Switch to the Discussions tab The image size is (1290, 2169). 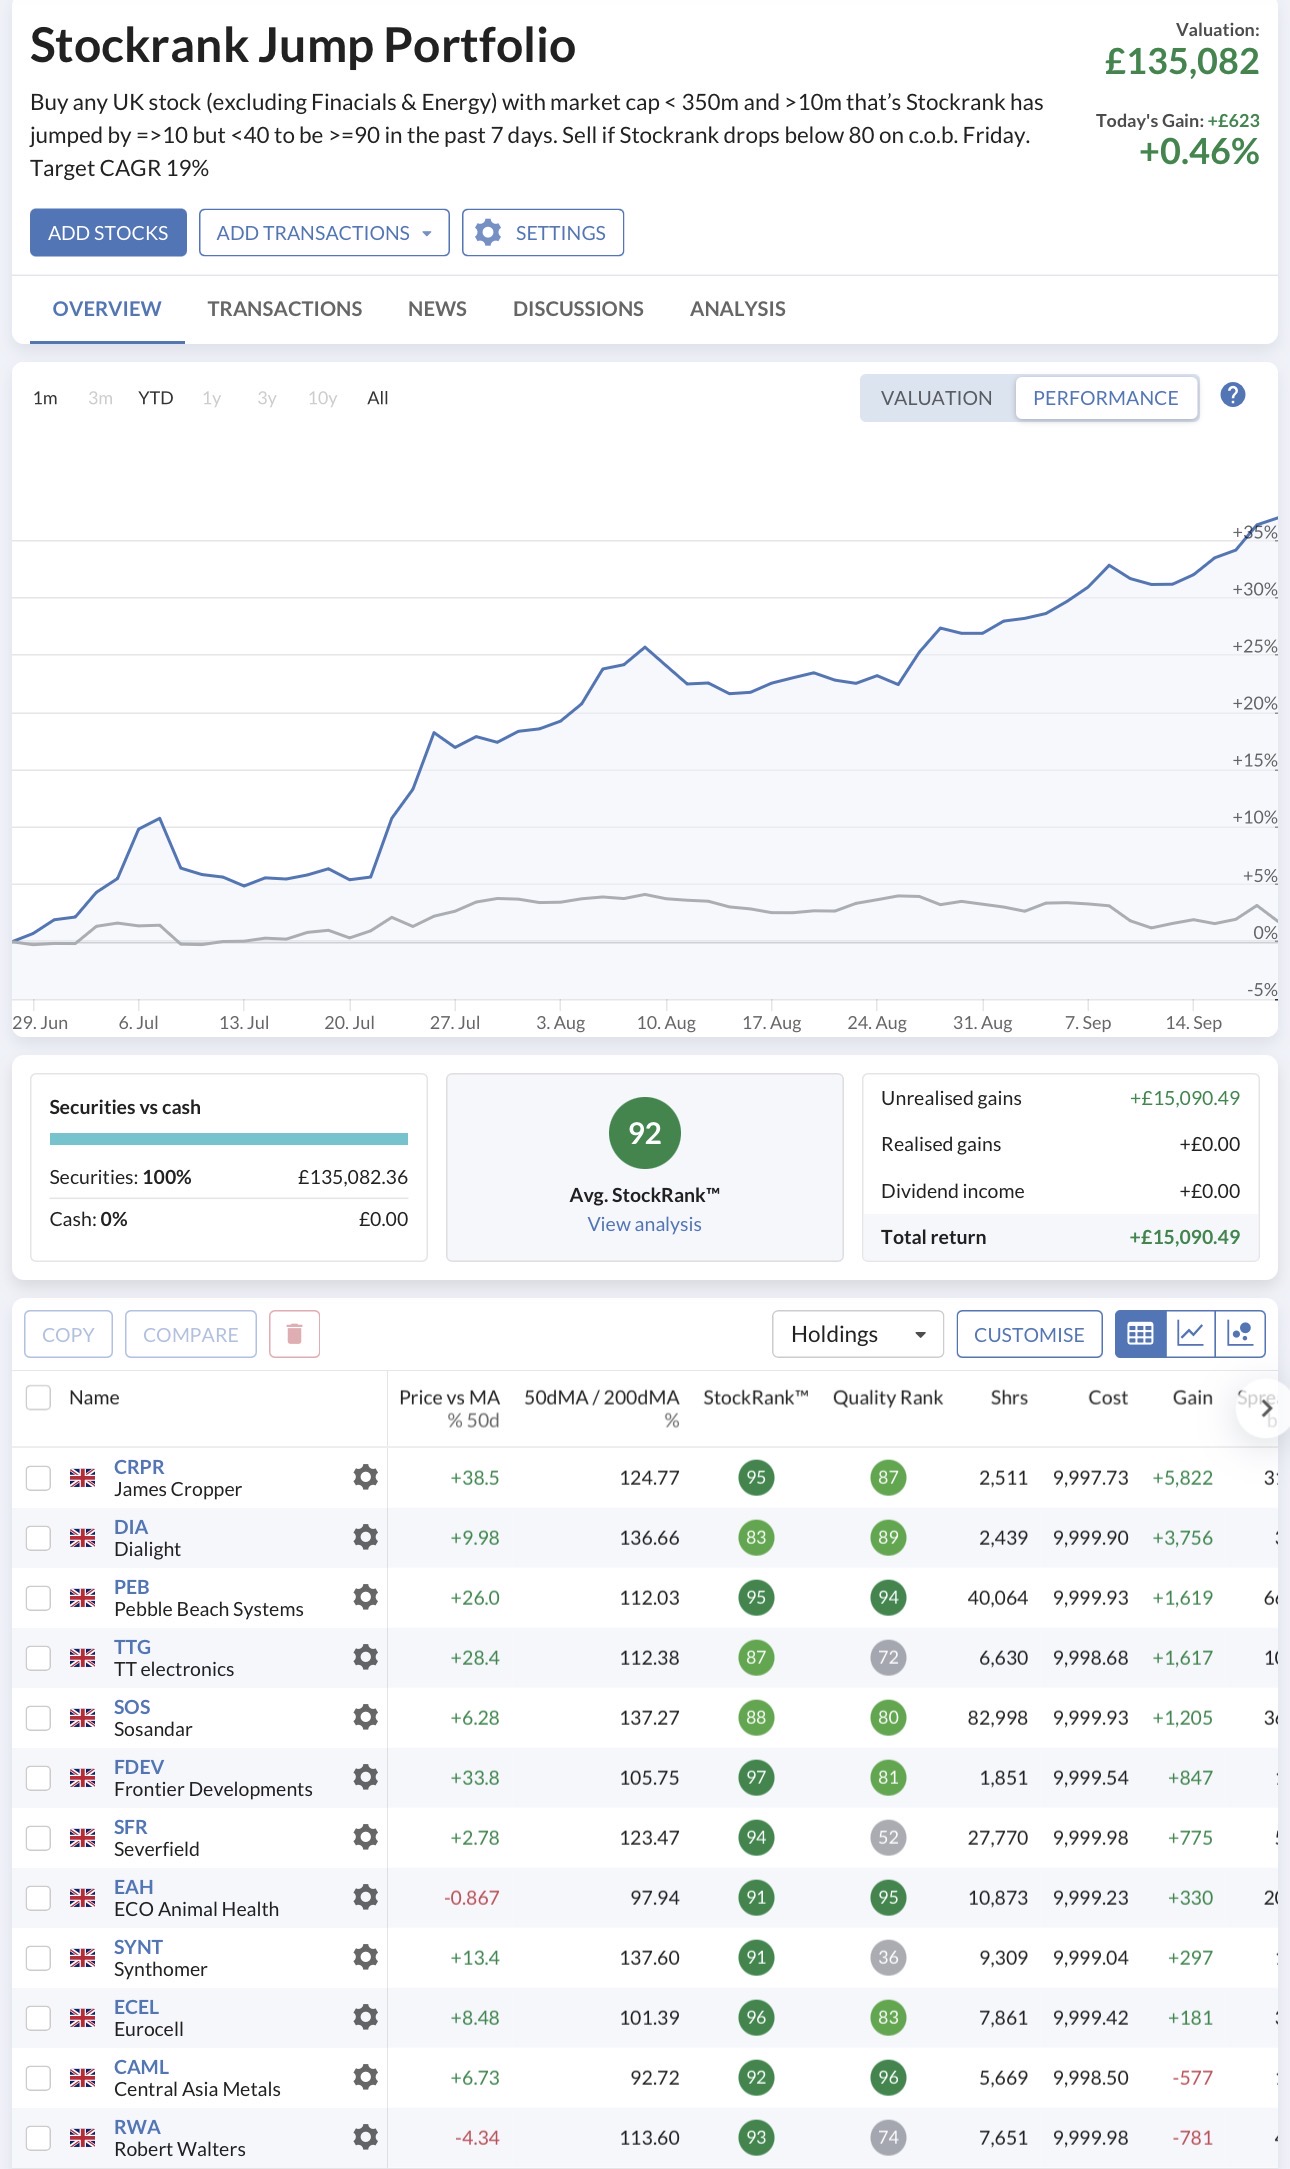click(578, 309)
